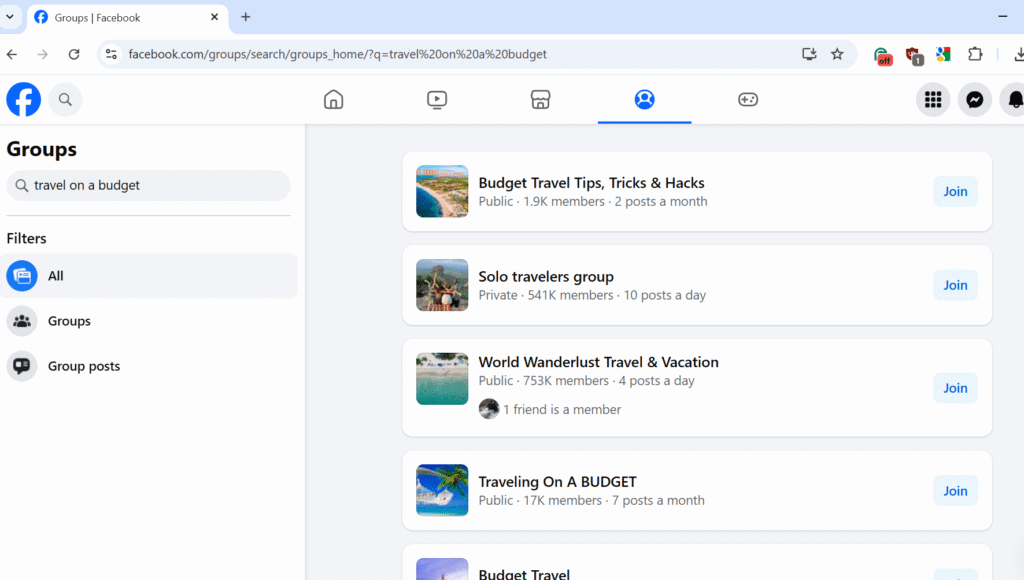
Task: Click Traveling On A BUDGET thumbnail
Action: point(442,490)
